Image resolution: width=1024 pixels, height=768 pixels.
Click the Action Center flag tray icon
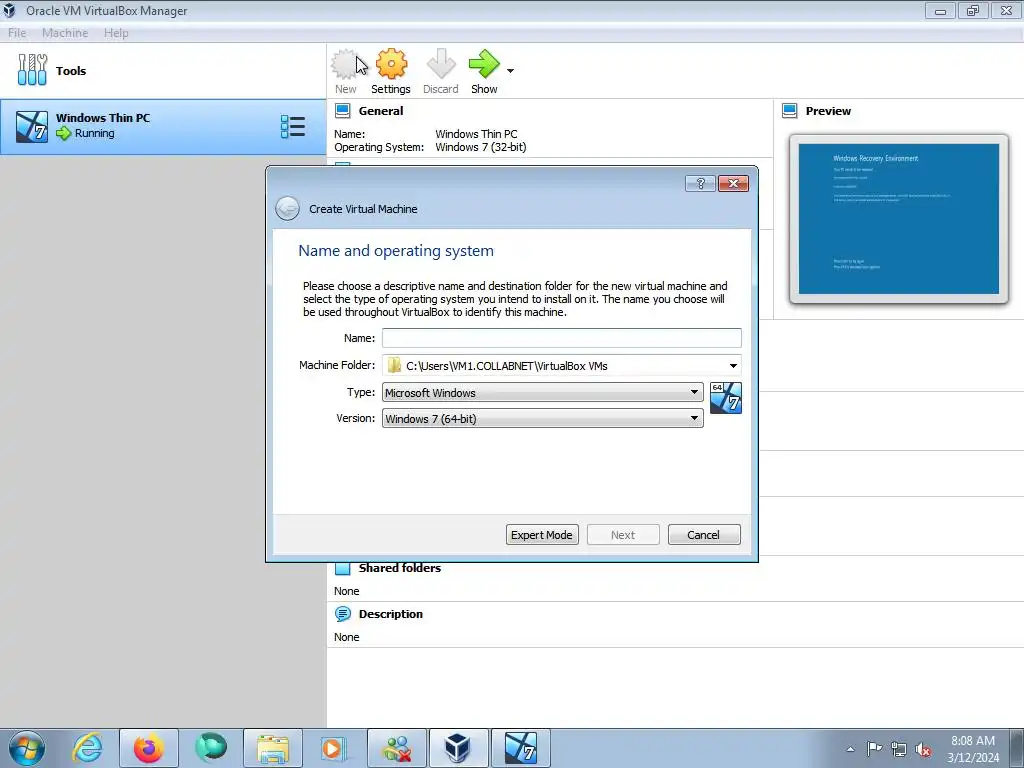point(874,749)
